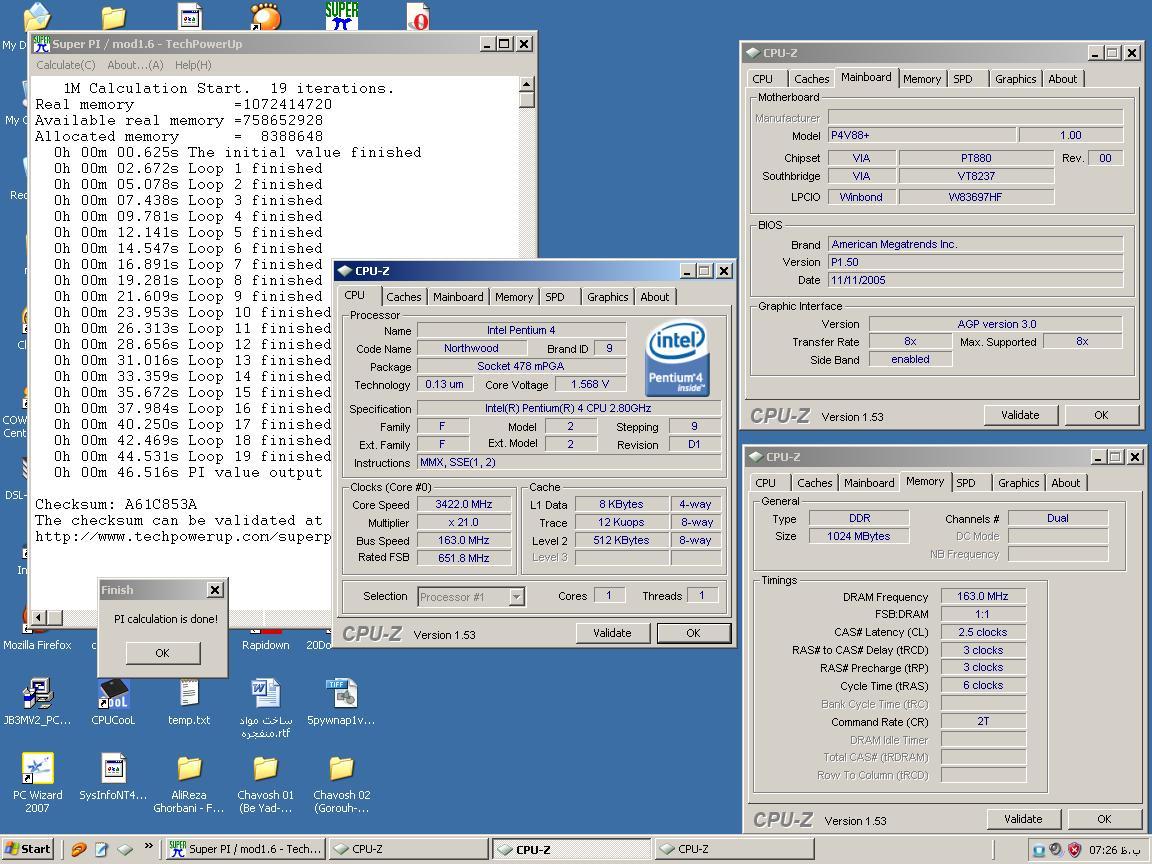This screenshot has height=864, width=1152.
Task: Click OK in front CPU-Z window
Action: tap(693, 633)
